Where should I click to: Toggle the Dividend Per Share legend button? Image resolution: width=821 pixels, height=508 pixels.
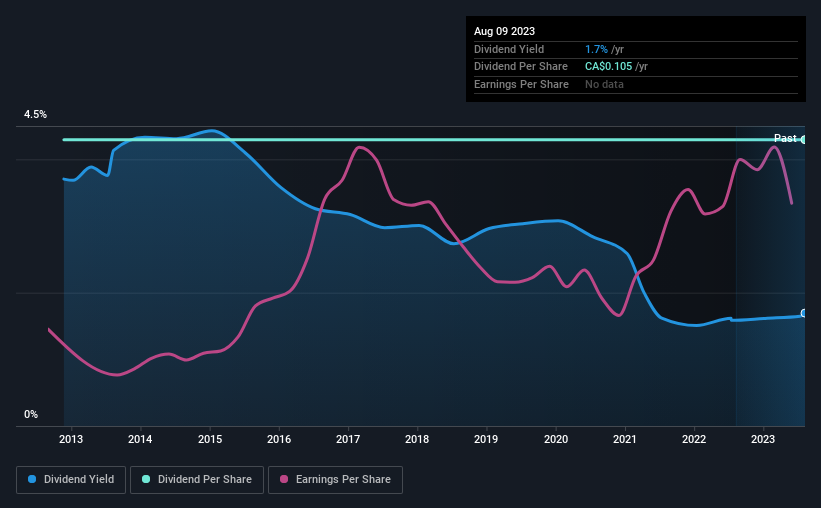pyautogui.click(x=197, y=480)
